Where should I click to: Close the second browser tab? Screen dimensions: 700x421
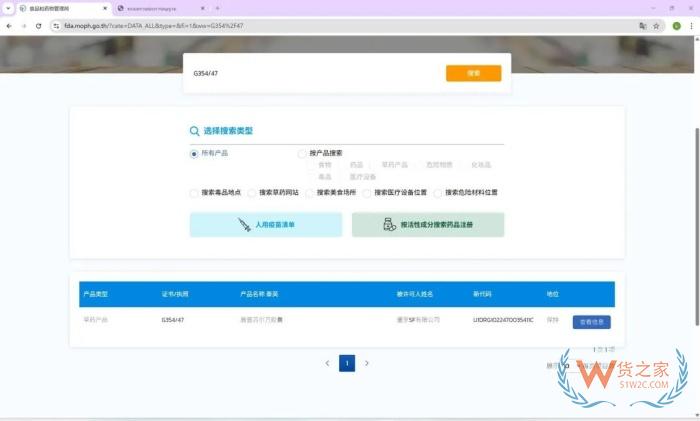click(x=203, y=8)
